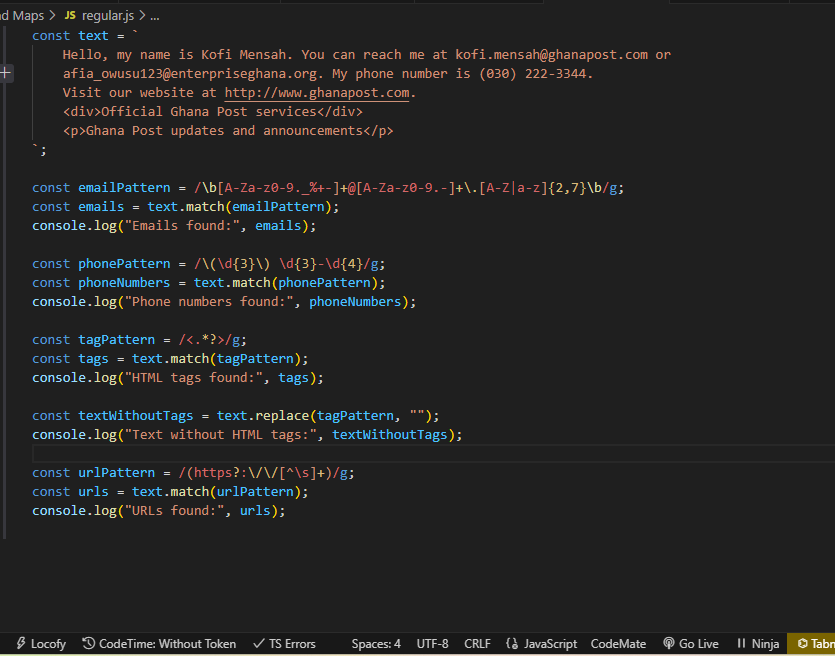Click the "Text without HTML tags:" string

[x=220, y=434]
